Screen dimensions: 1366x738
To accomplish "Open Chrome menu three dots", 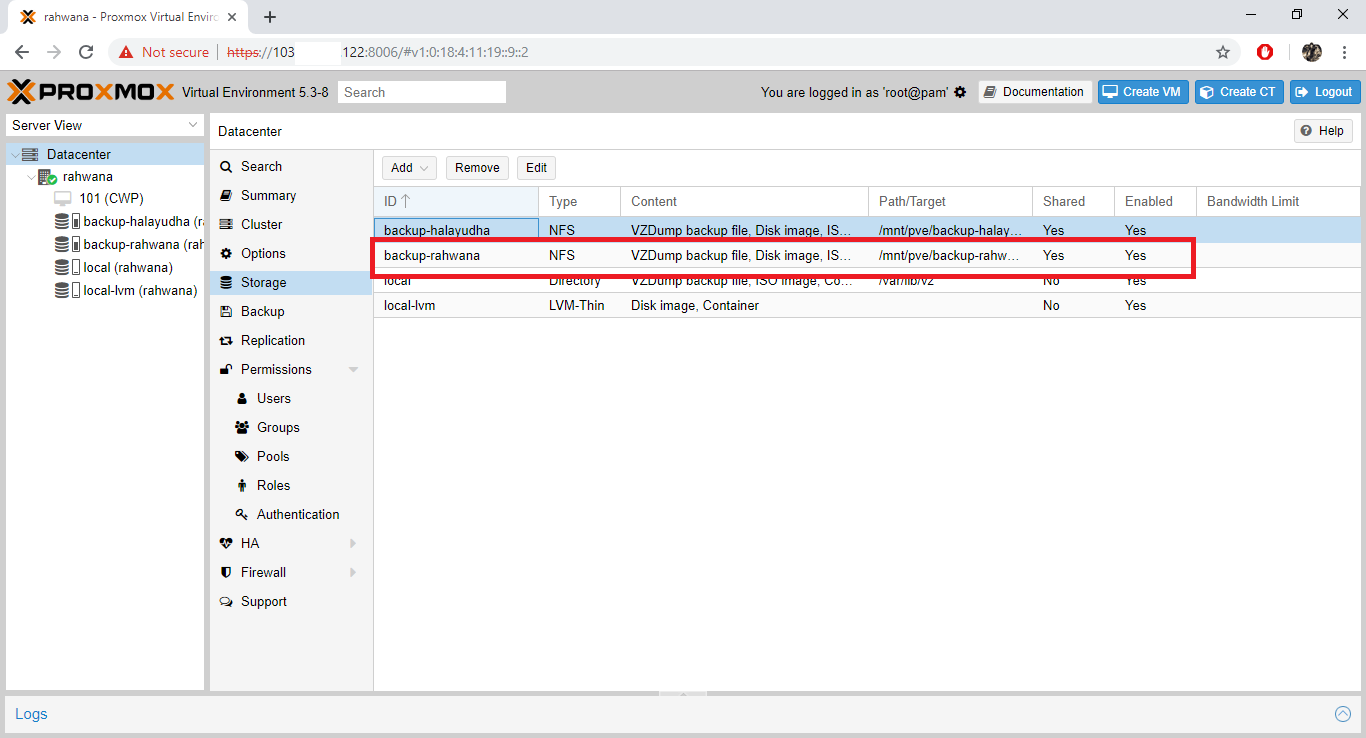I will 1345,52.
